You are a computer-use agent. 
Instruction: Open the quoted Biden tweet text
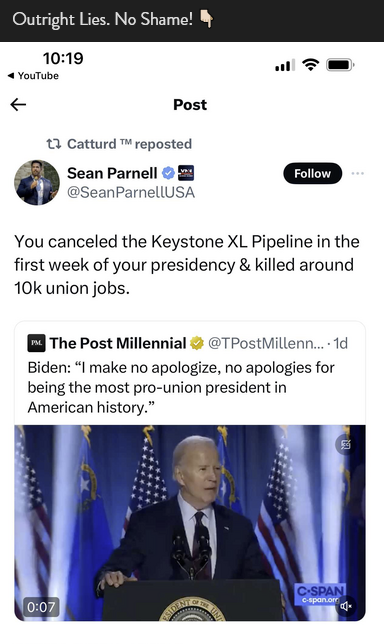pyautogui.click(x=181, y=387)
